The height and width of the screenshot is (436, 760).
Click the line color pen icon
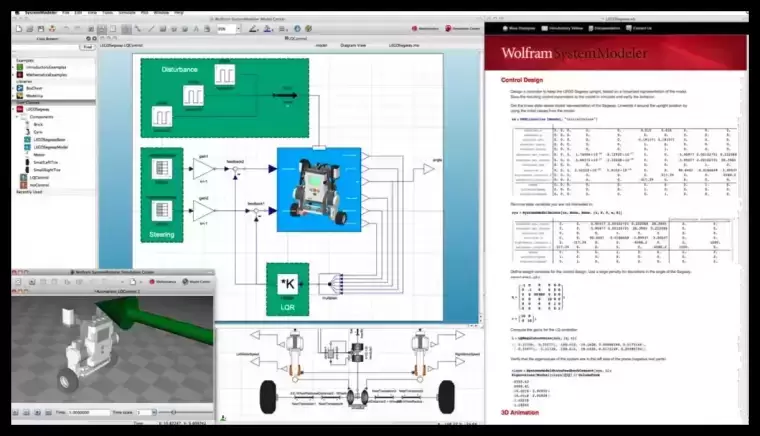253,29
